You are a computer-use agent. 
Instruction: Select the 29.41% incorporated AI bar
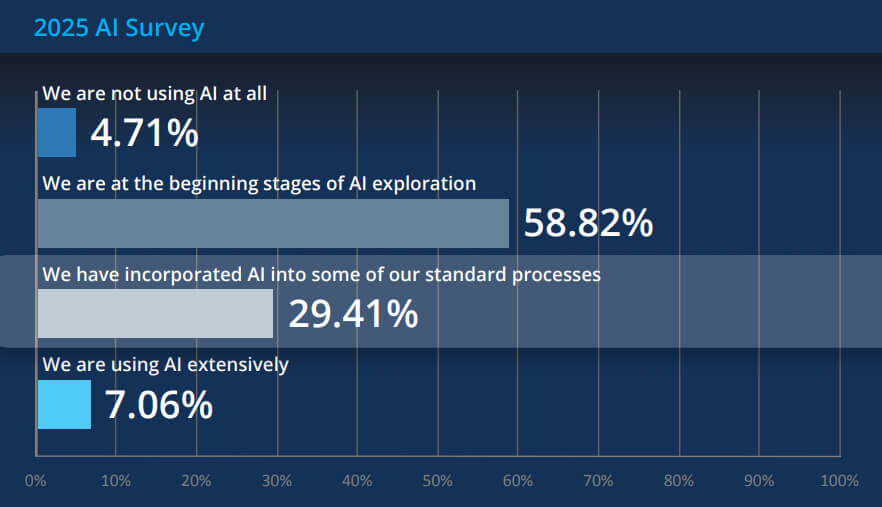(155, 314)
